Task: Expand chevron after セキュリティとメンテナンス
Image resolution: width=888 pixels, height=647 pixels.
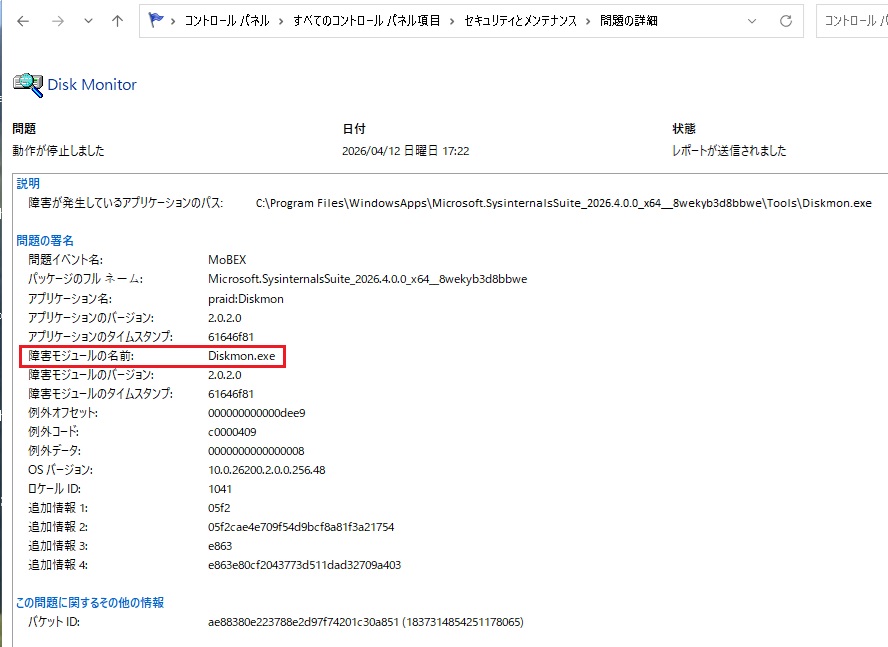Action: pos(588,22)
